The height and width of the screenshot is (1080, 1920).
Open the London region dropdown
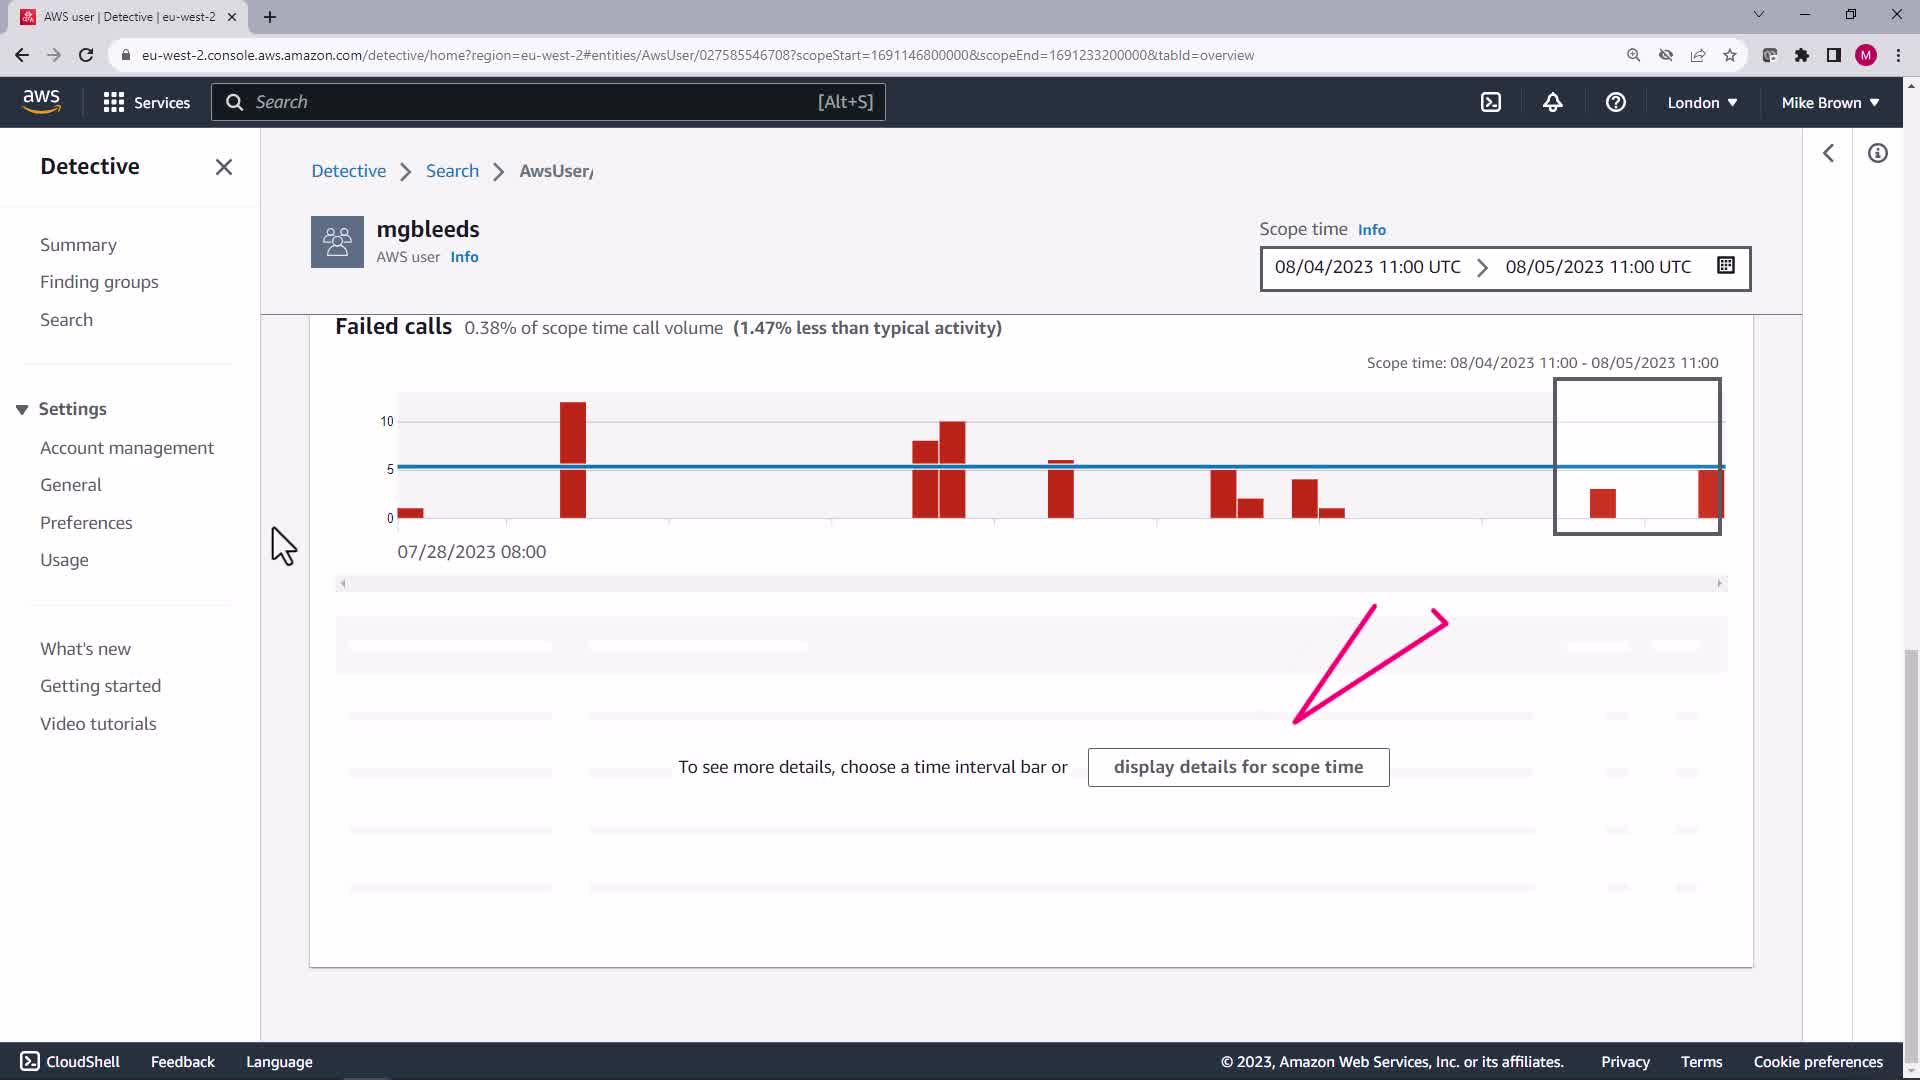coord(1701,102)
